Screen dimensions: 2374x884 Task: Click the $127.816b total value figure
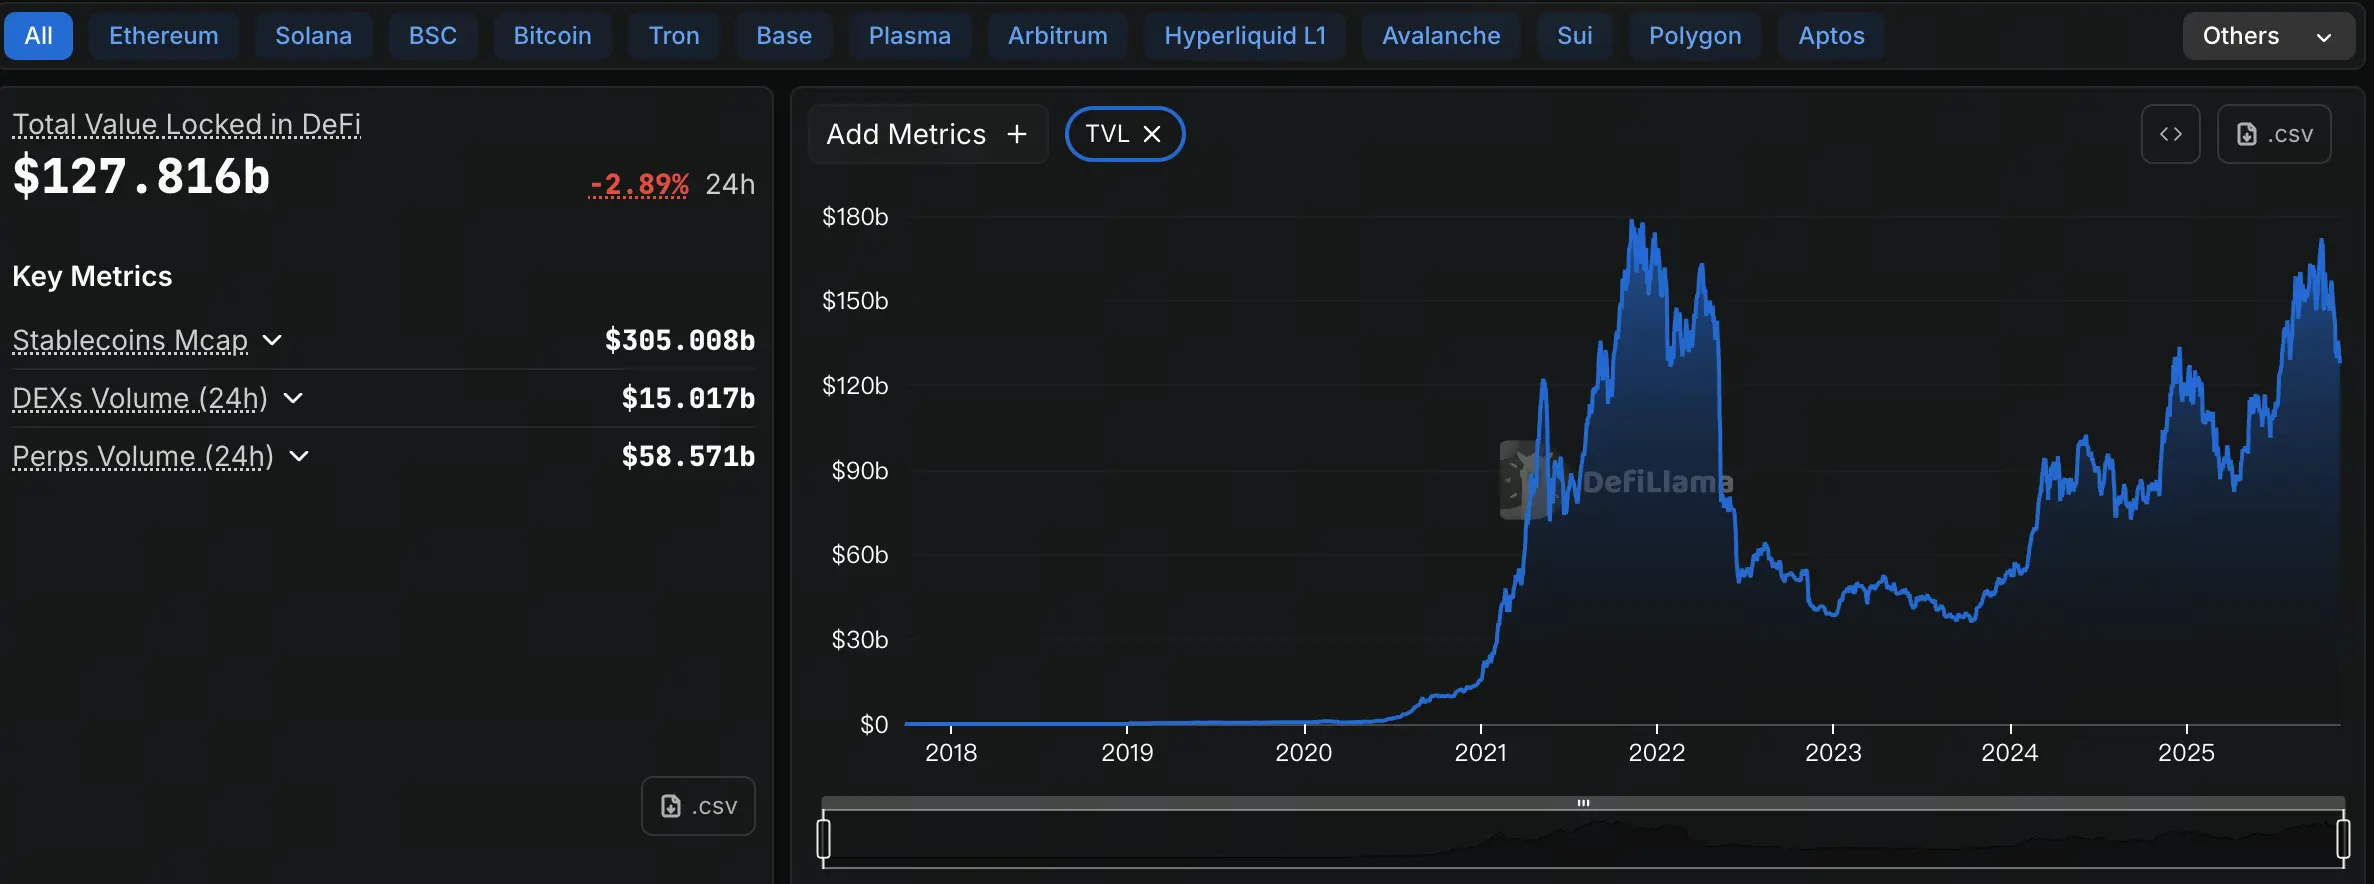141,177
